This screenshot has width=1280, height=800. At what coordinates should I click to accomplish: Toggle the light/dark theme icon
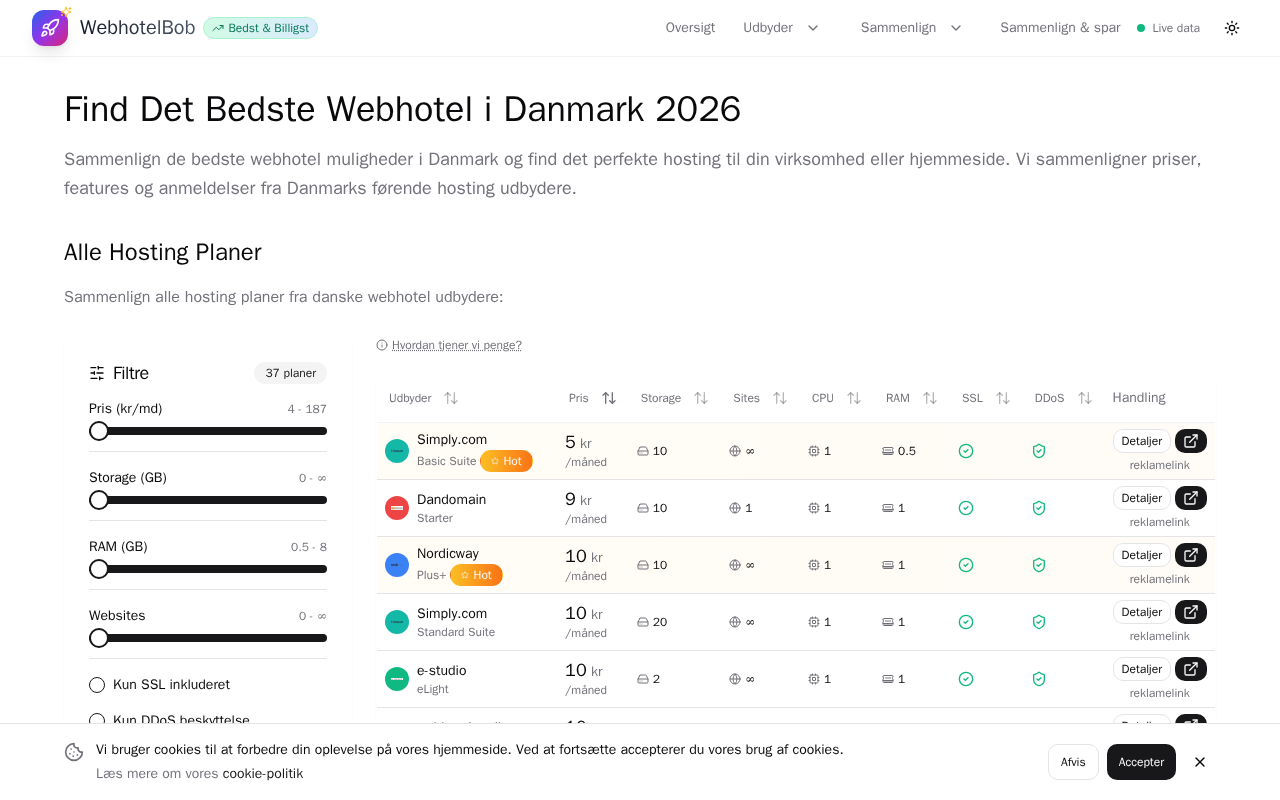click(x=1232, y=28)
